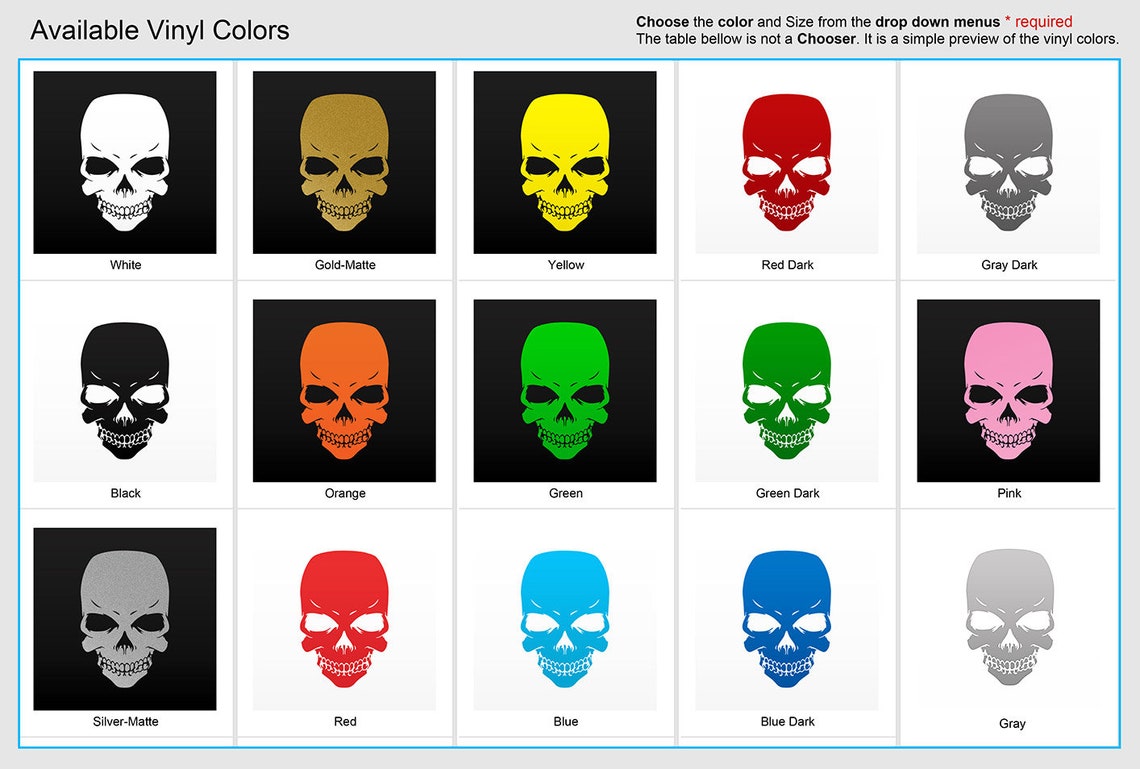Screen dimensions: 1140x769
Task: Click the red required notice text
Action: point(1039,21)
